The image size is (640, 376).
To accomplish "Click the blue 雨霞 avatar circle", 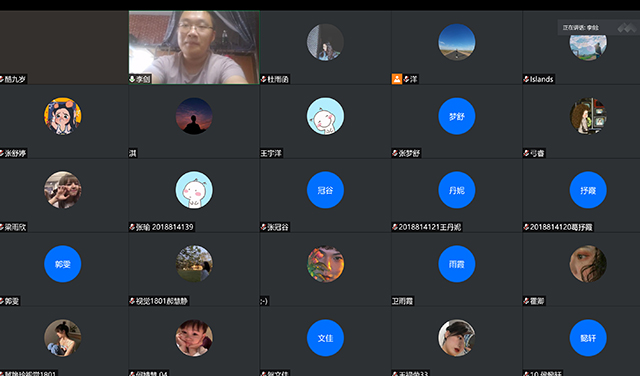I will point(457,264).
